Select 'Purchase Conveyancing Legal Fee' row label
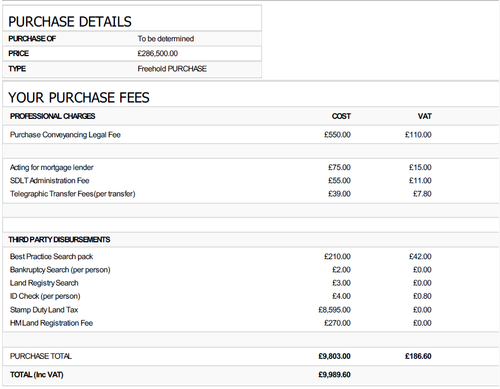This screenshot has height=389, width=500. pyautogui.click(x=65, y=135)
